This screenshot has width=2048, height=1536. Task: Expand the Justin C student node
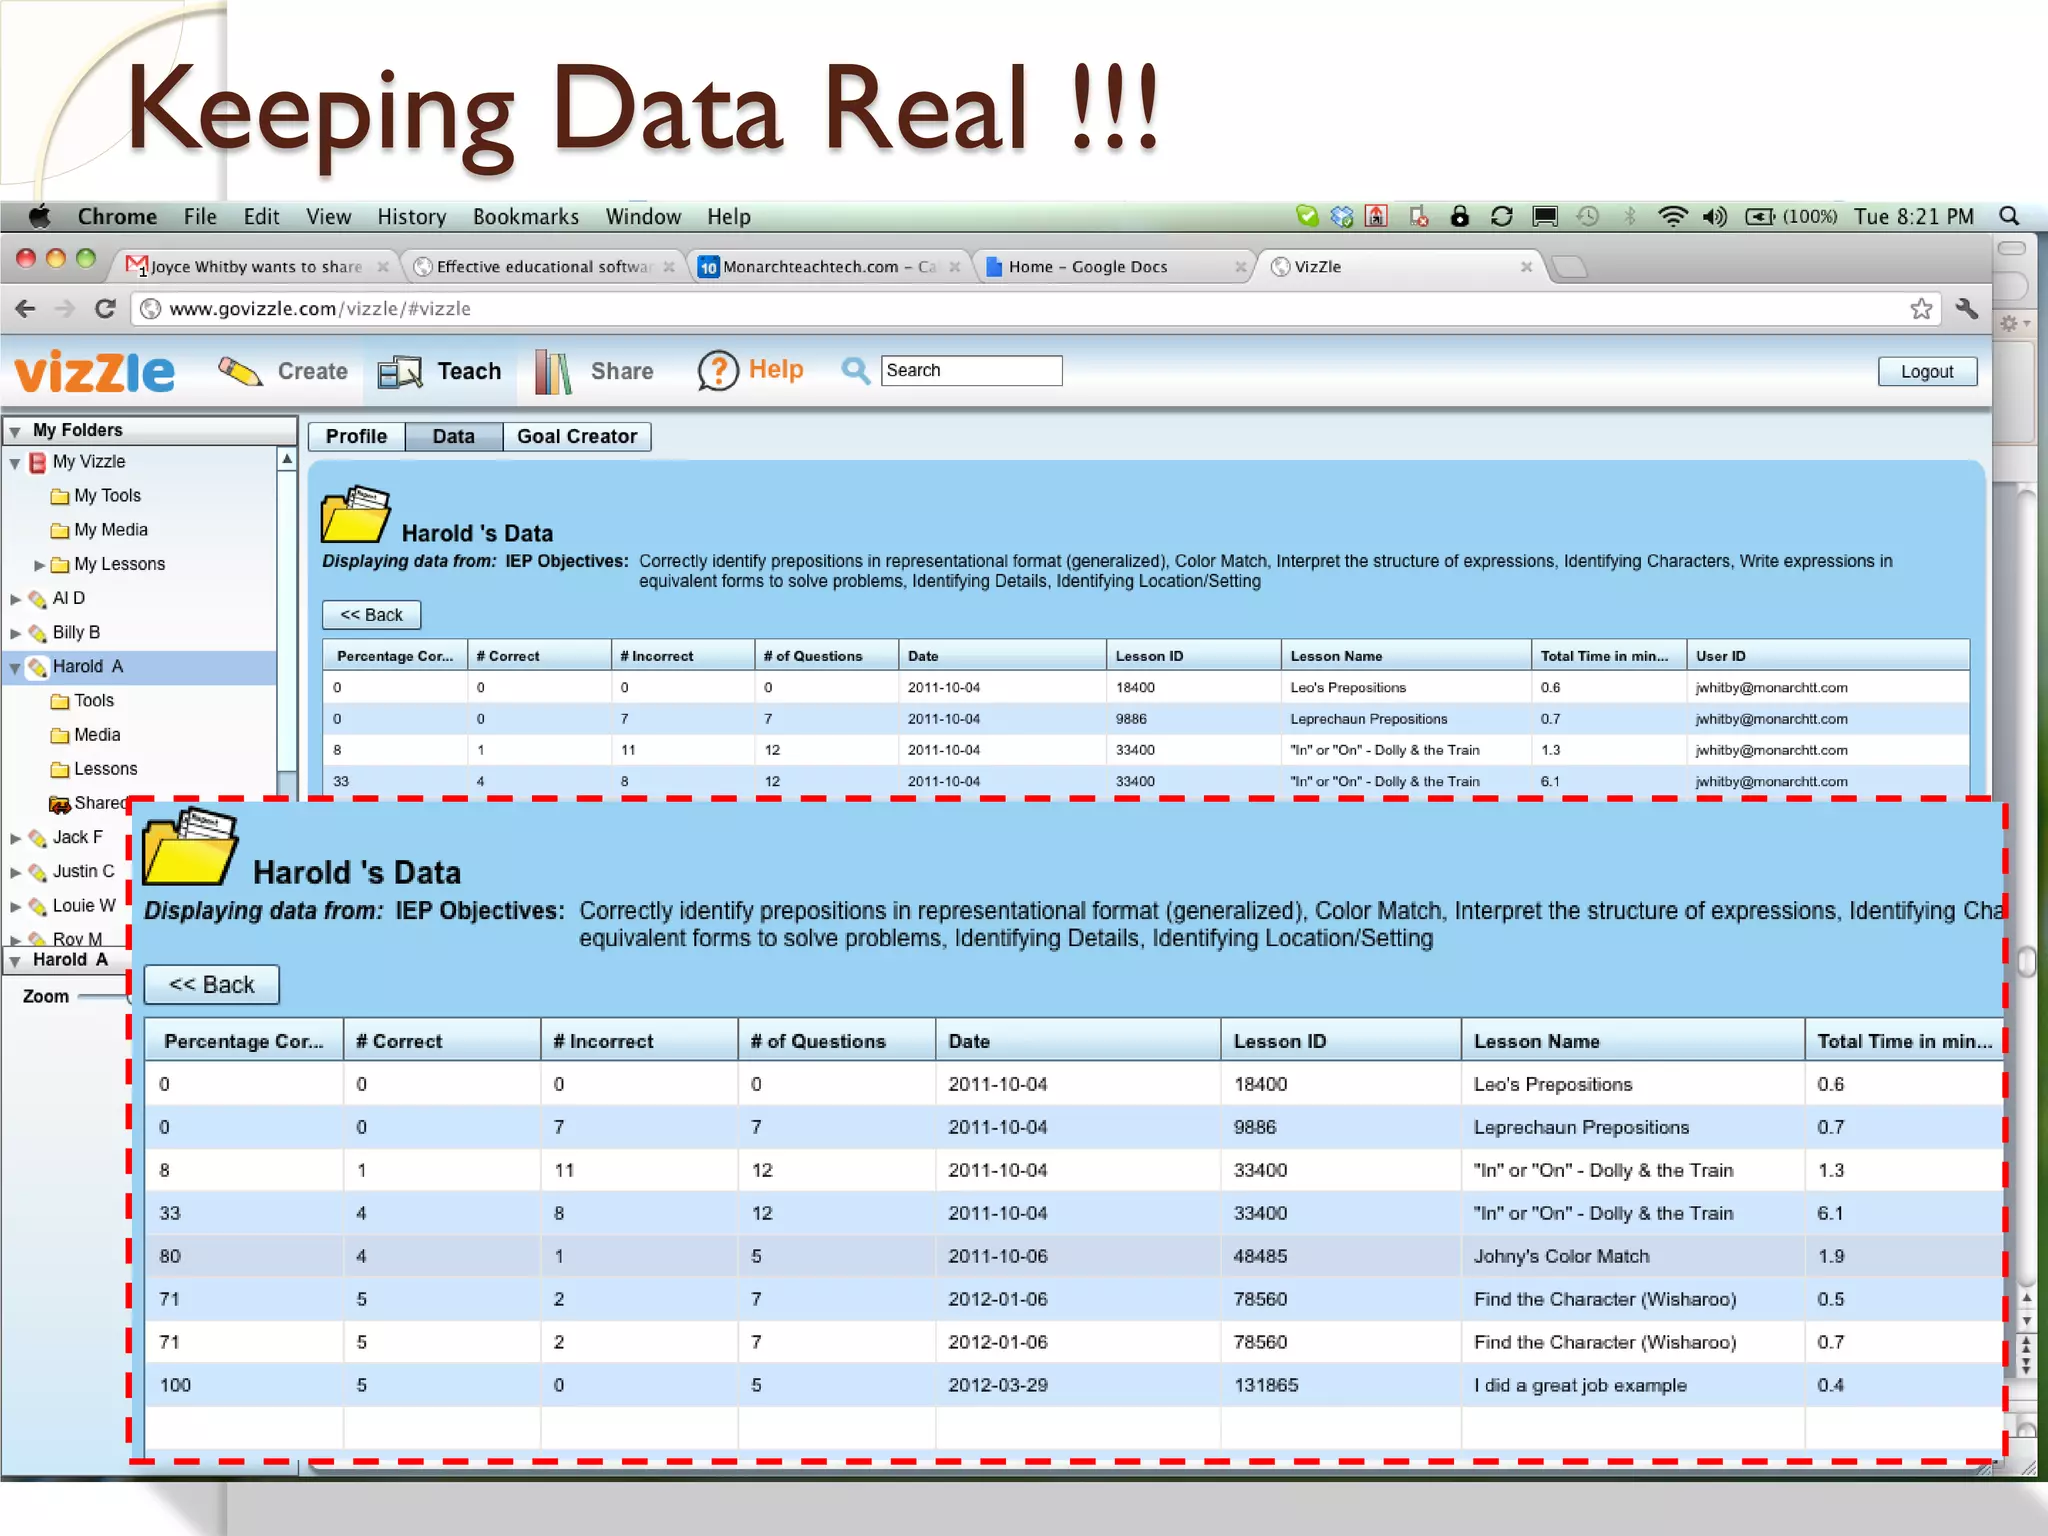click(x=15, y=872)
